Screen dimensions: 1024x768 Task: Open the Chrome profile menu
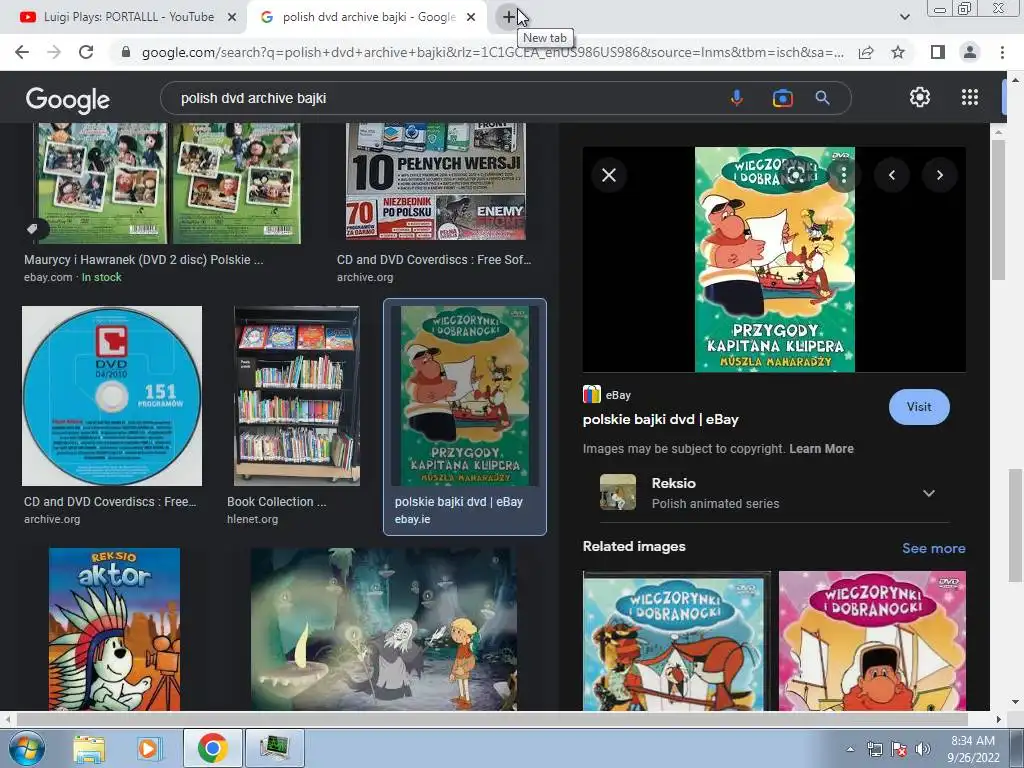coord(970,52)
